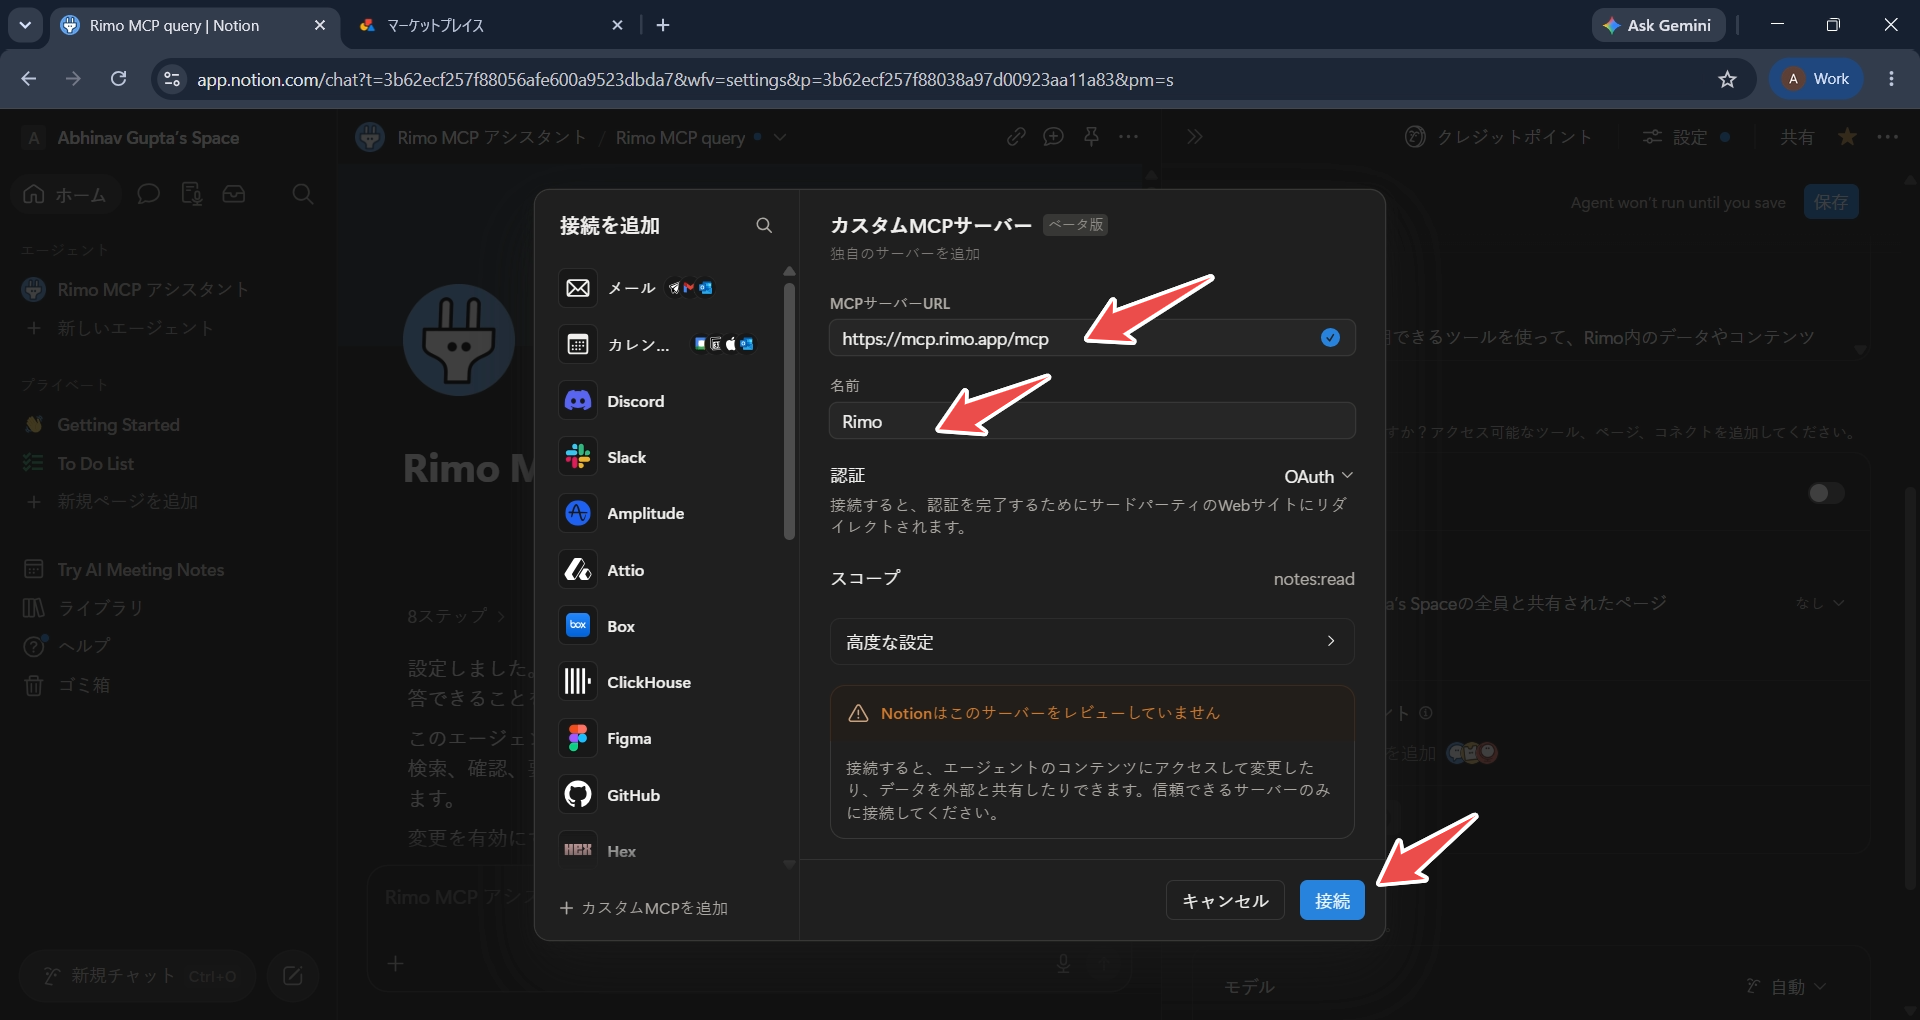Expand the 8ステップ chevron
Viewport: 1920px width, 1020px height.
pos(501,616)
